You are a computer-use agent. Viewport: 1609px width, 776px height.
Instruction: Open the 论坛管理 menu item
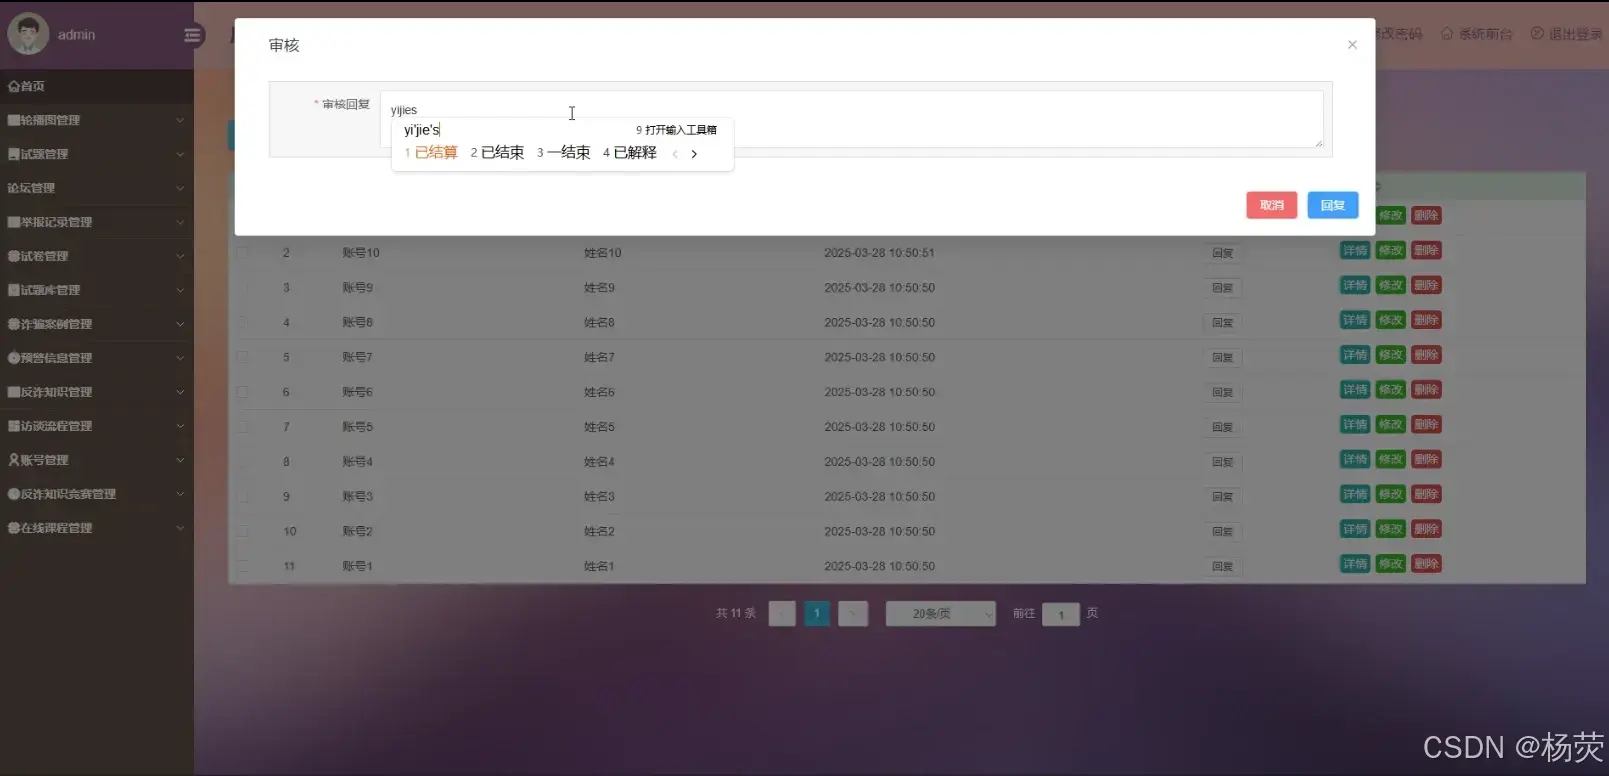[x=96, y=188]
